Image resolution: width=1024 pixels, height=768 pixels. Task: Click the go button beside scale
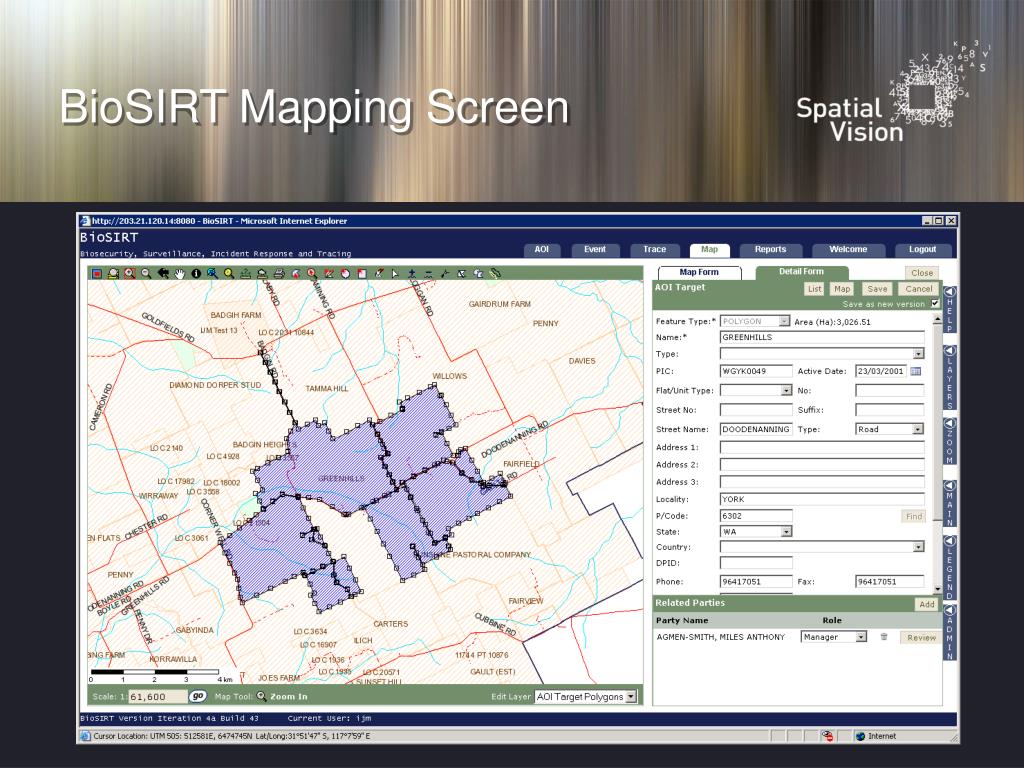click(198, 696)
